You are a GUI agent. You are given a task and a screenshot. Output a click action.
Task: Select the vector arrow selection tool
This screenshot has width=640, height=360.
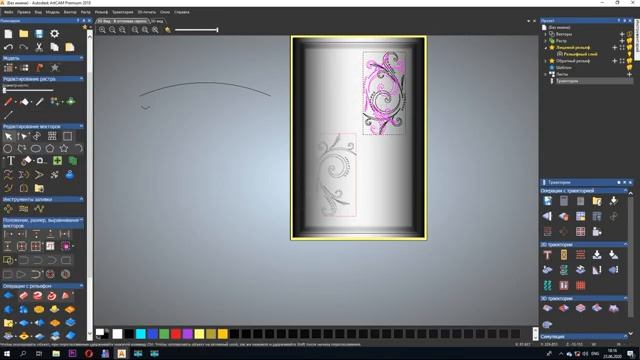click(8, 136)
